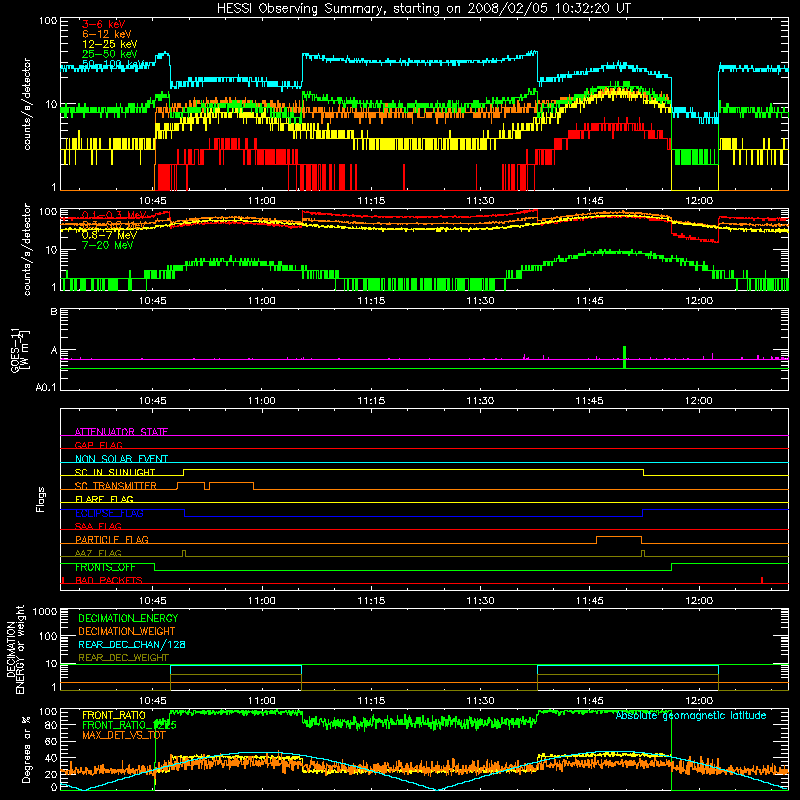Click the 'Flags' vertical axis title

(x=41, y=499)
